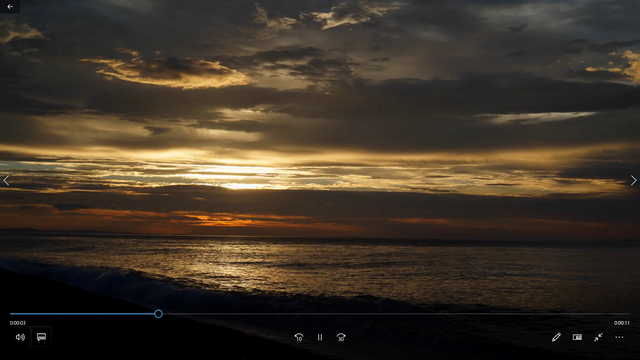Screen dimensions: 640x360
Task: Go to the previous video with left chevron
Action: (6, 180)
